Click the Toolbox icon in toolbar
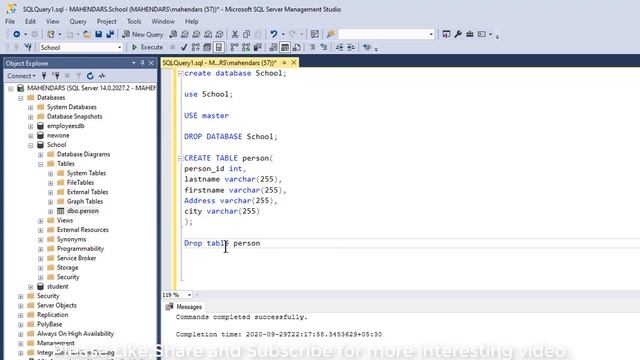Screen dimensions: 640x360 pos(470,34)
